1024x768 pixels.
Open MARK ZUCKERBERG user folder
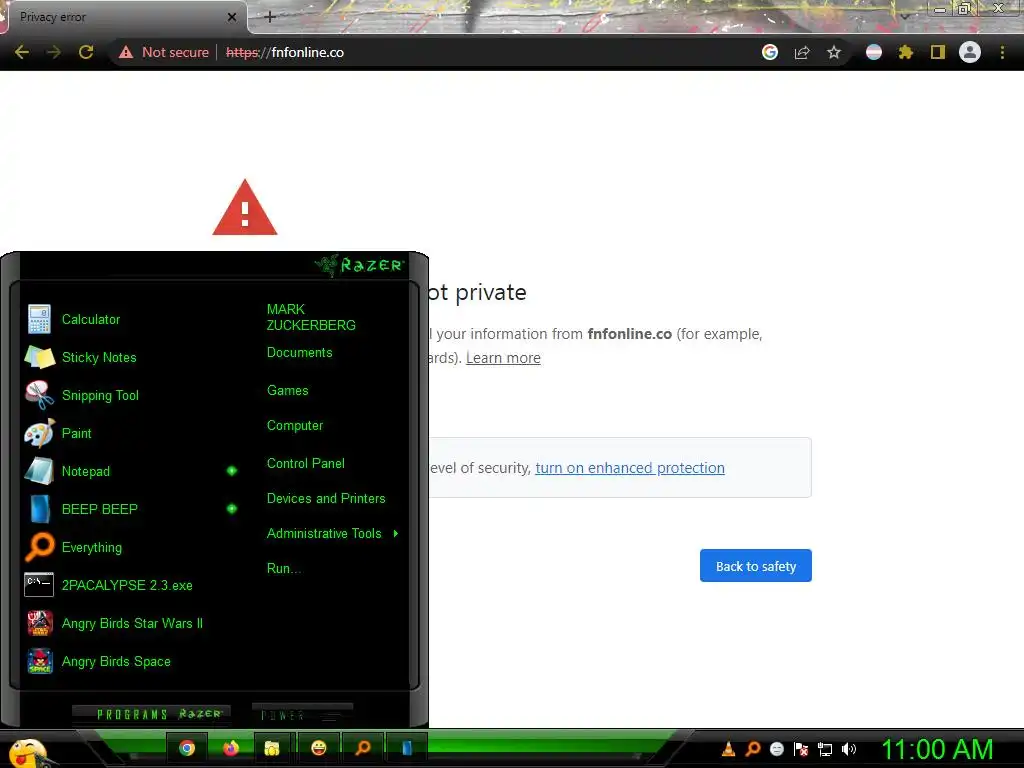311,317
